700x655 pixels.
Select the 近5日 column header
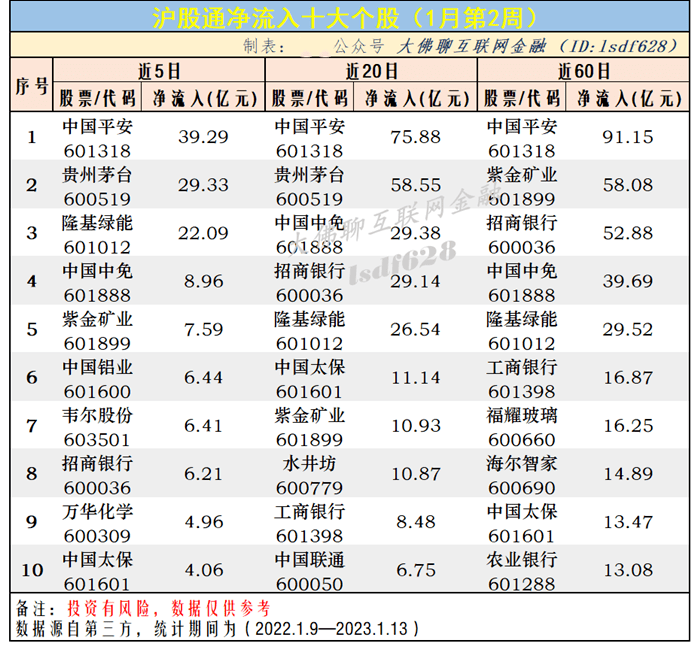[160, 71]
